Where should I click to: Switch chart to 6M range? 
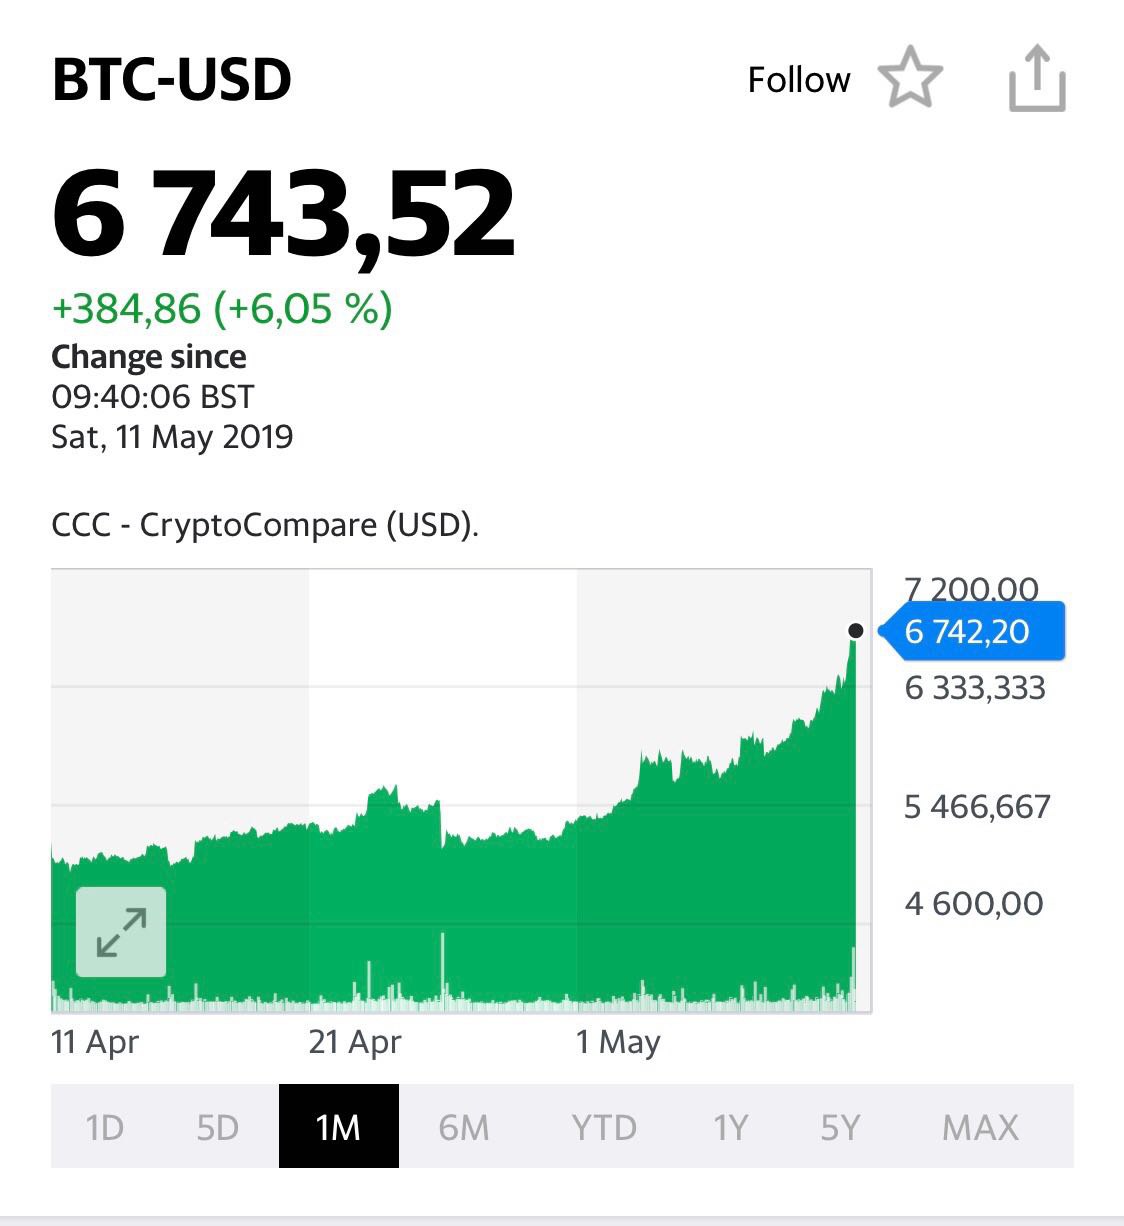coord(464,1127)
